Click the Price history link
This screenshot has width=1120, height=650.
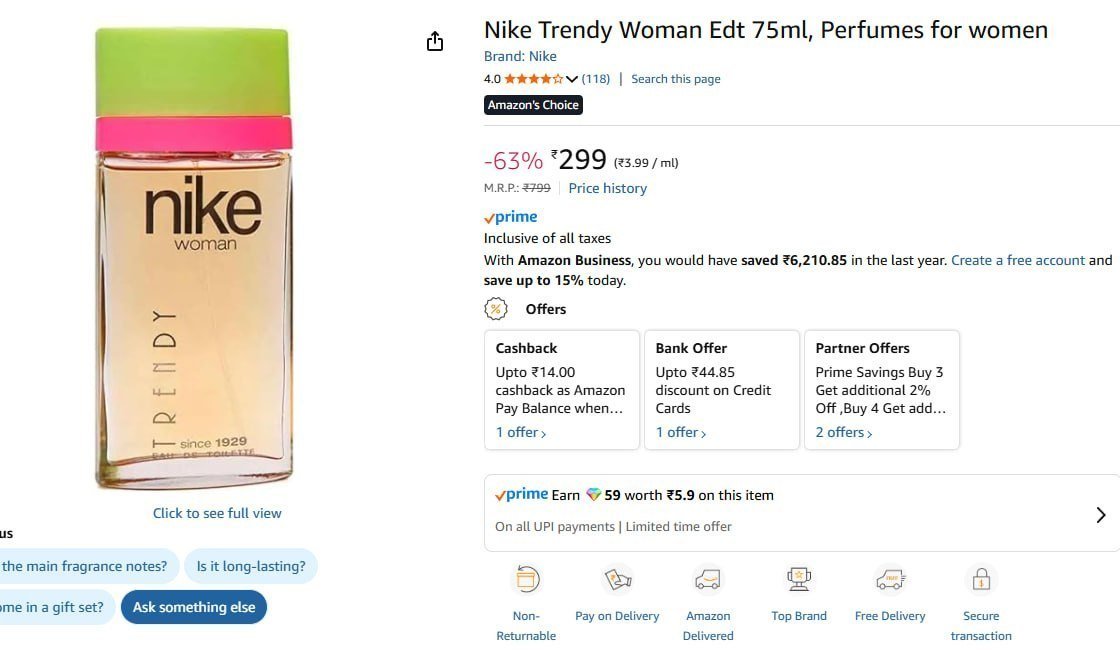click(x=607, y=188)
